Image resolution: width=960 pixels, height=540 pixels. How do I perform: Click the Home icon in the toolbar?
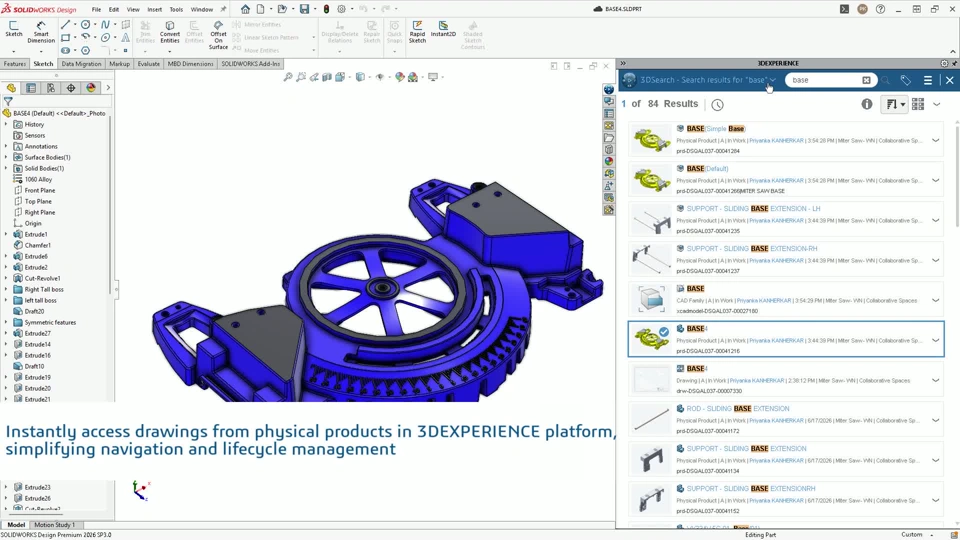coord(245,9)
